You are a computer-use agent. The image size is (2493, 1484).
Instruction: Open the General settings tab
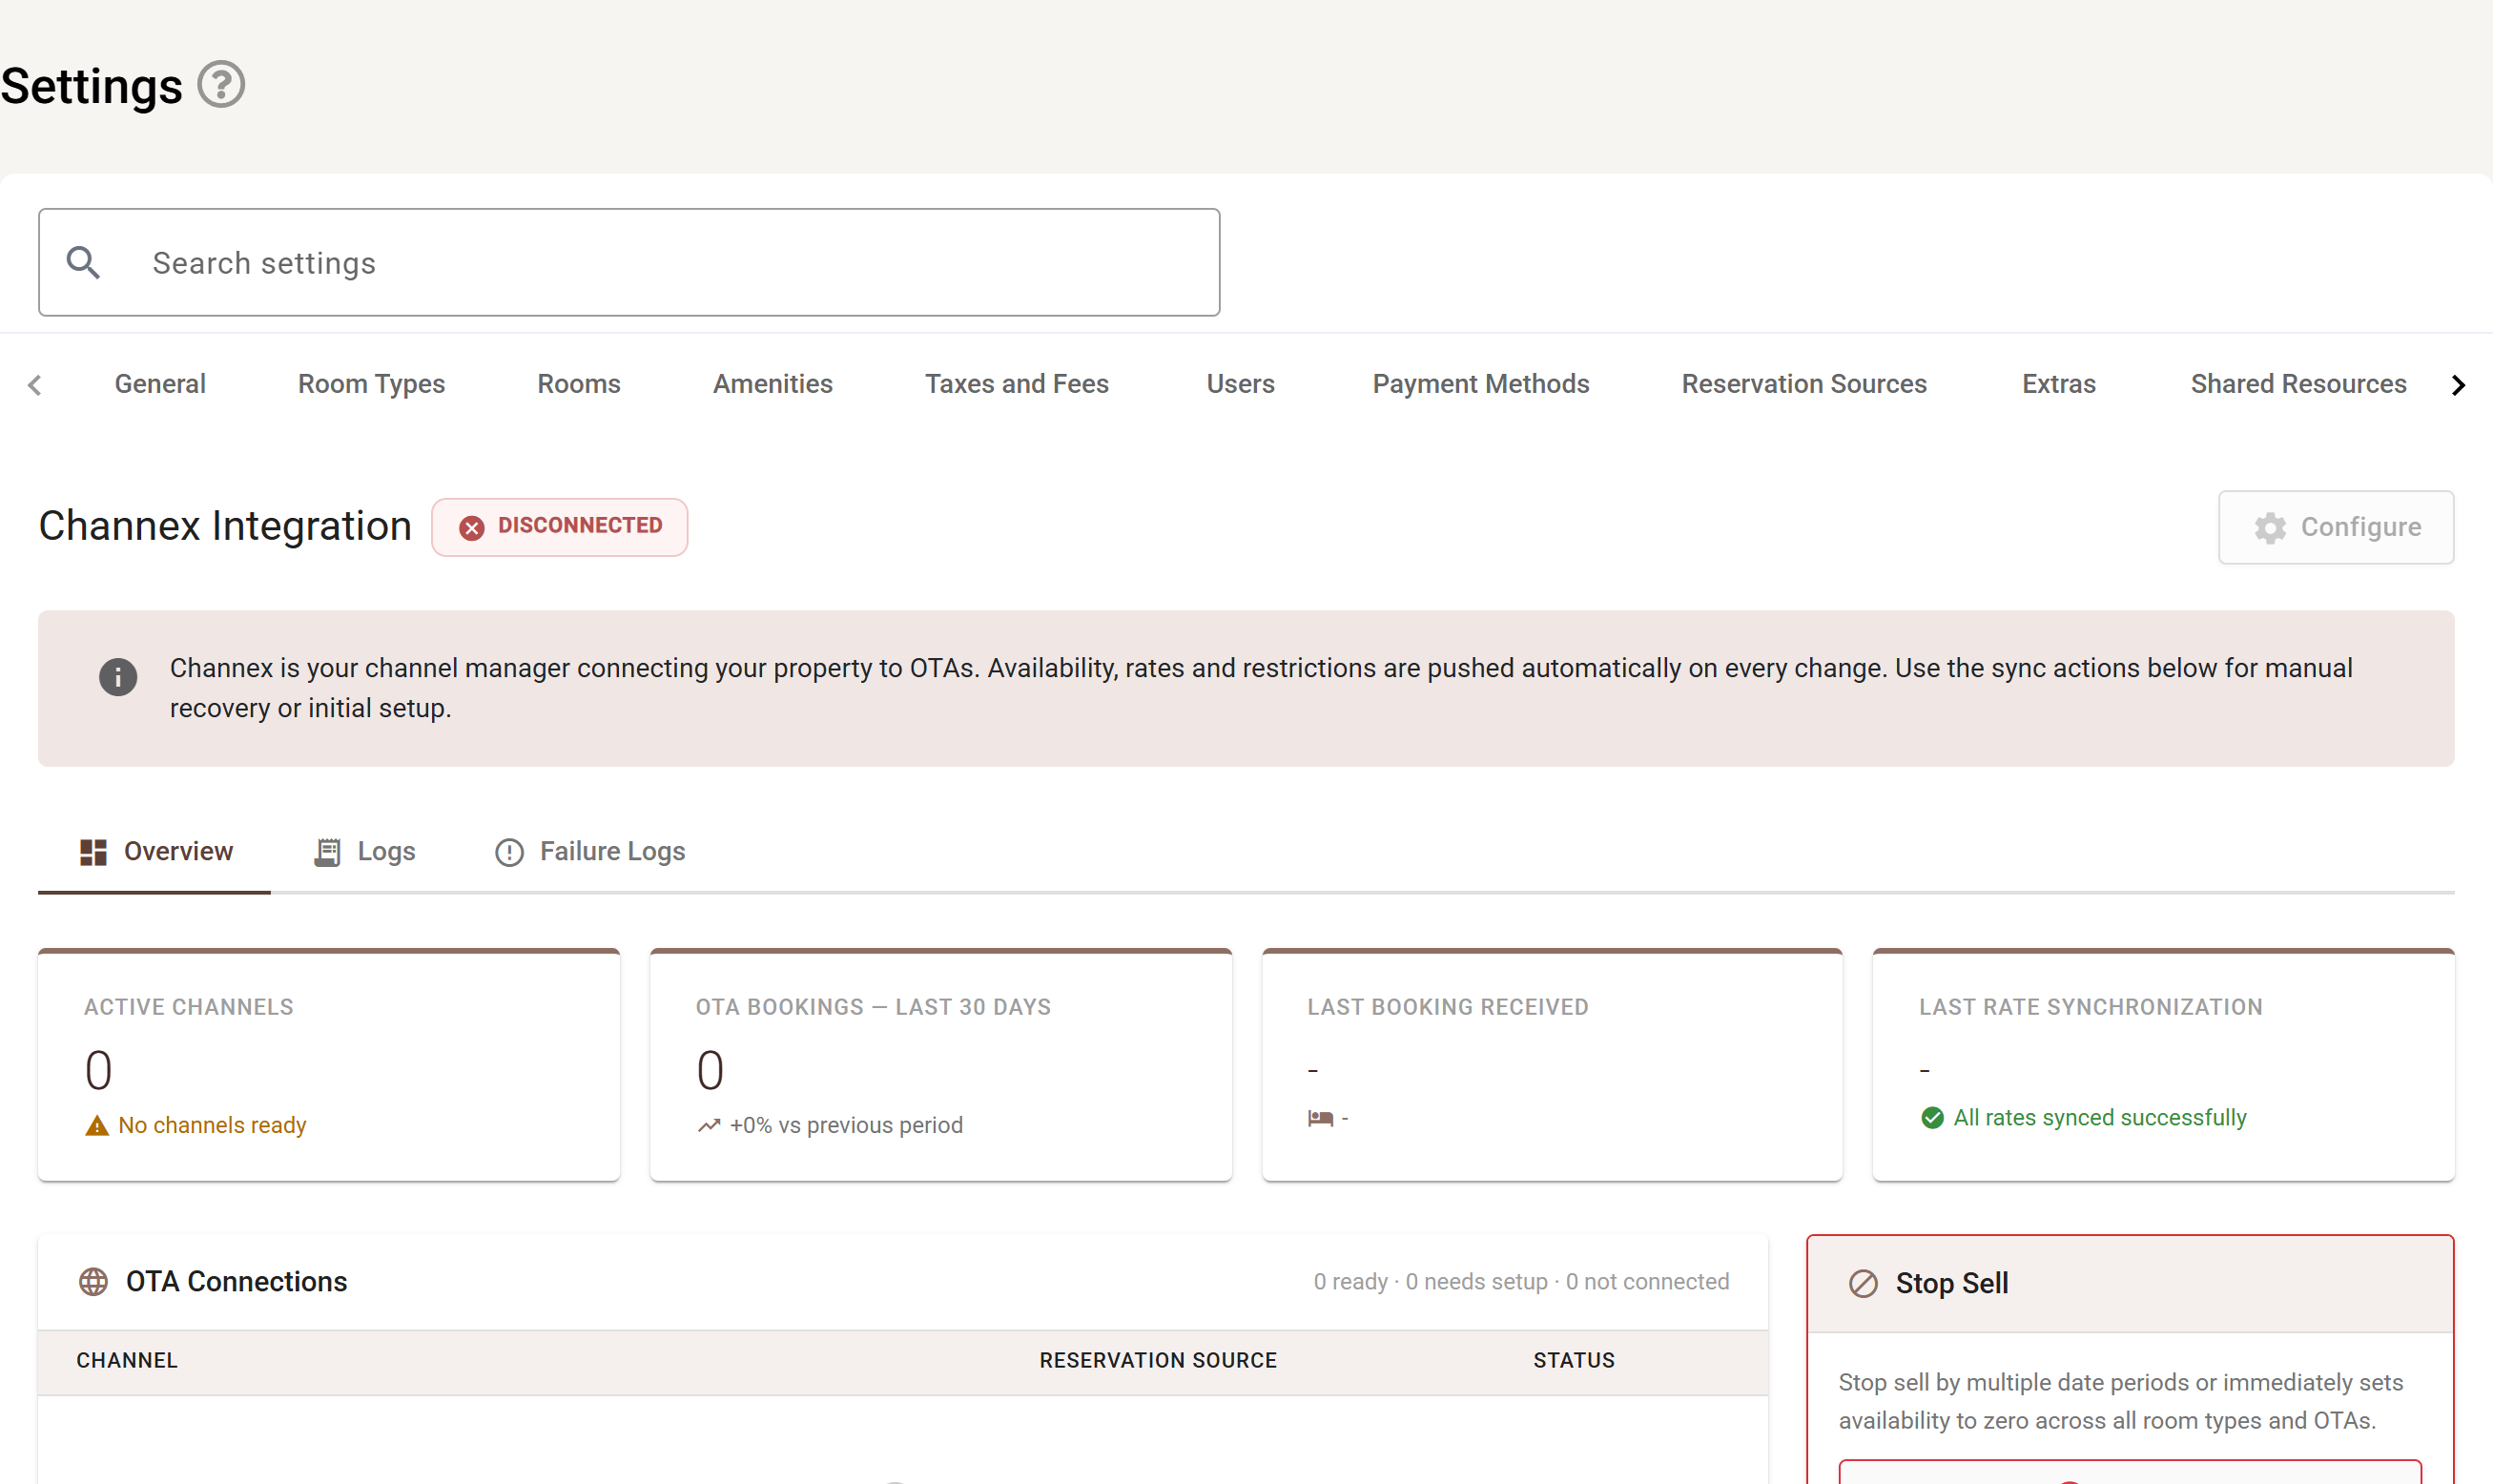click(x=160, y=384)
